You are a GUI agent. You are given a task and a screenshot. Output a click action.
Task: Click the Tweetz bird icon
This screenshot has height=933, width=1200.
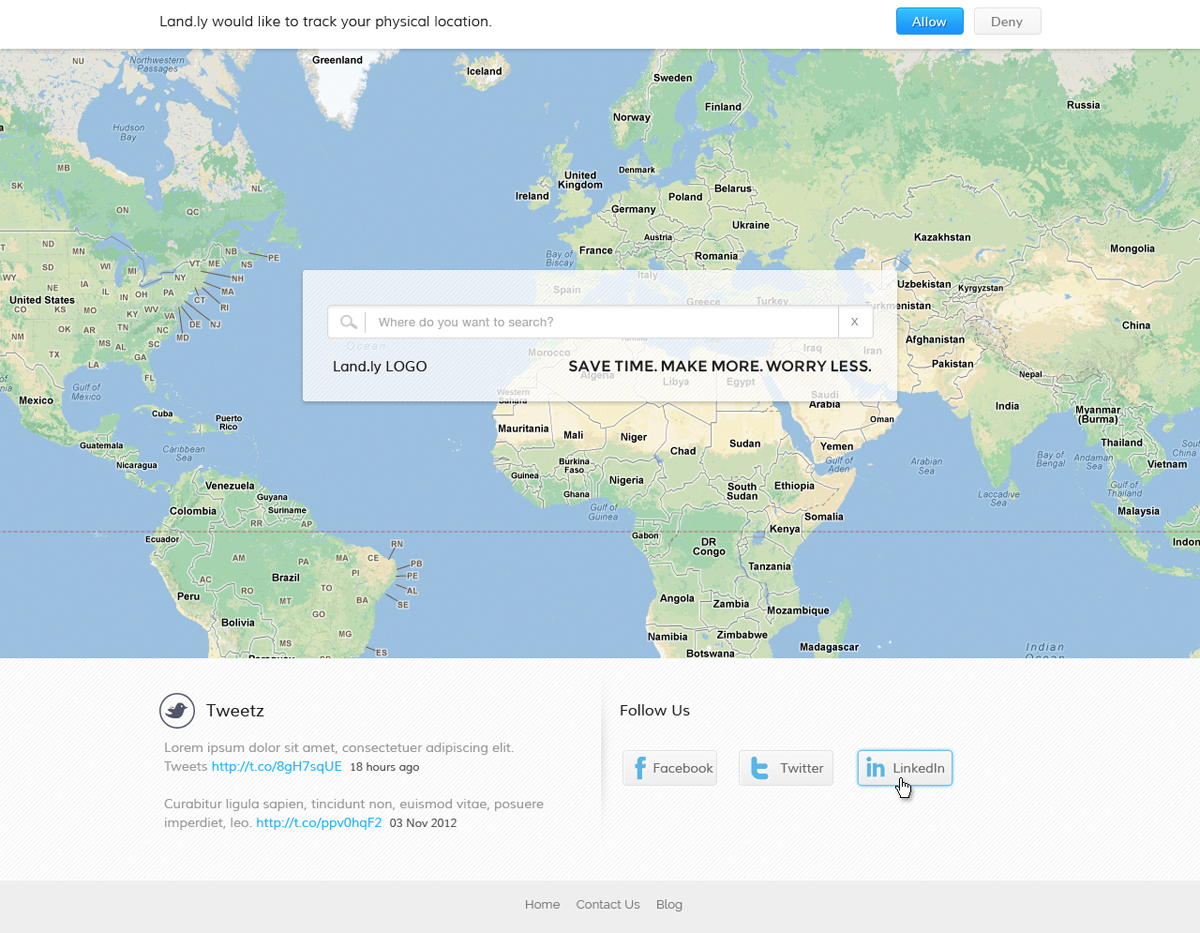(x=177, y=711)
